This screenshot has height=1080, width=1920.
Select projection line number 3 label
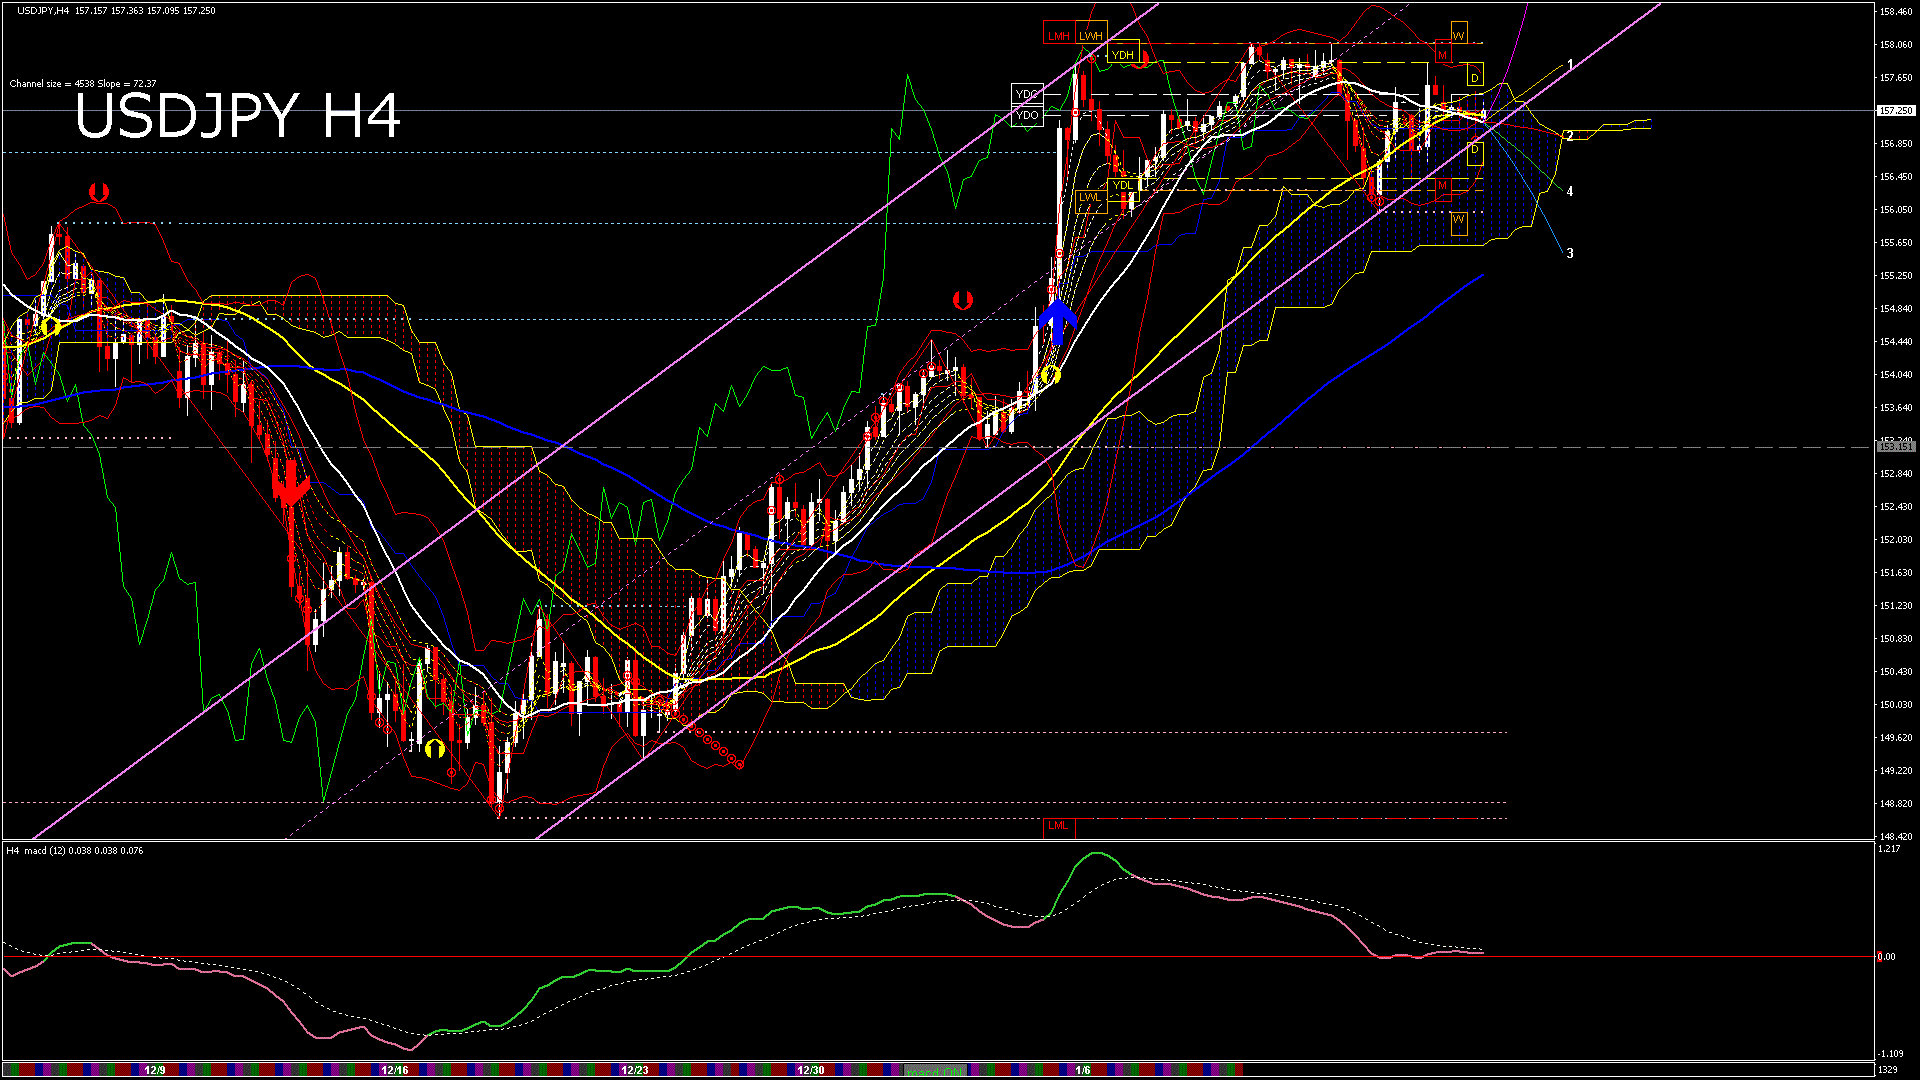(1569, 254)
